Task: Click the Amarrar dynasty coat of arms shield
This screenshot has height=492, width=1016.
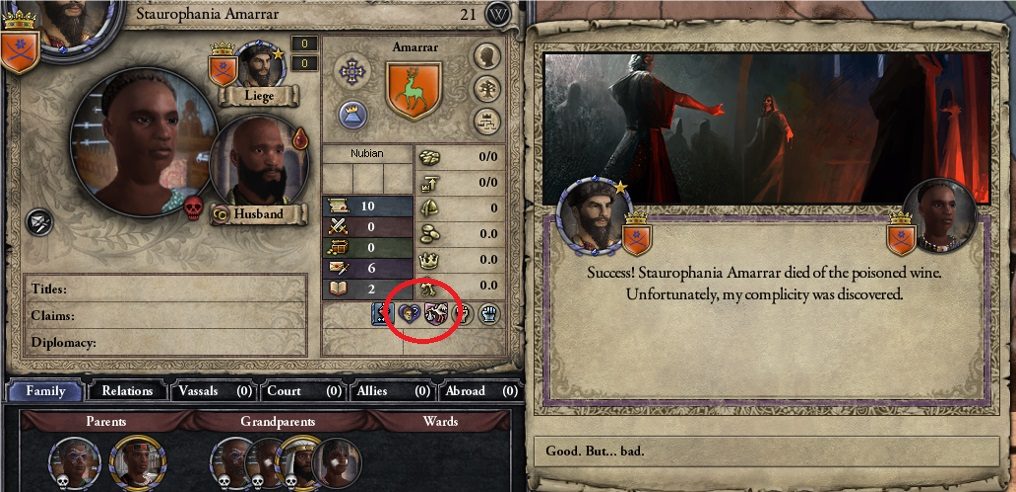Action: (x=414, y=89)
